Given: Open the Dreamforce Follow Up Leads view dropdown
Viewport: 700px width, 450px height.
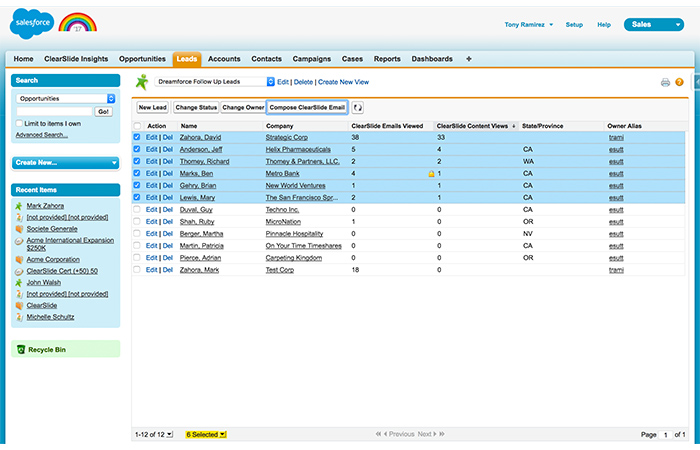Looking at the screenshot, I should point(215,82).
